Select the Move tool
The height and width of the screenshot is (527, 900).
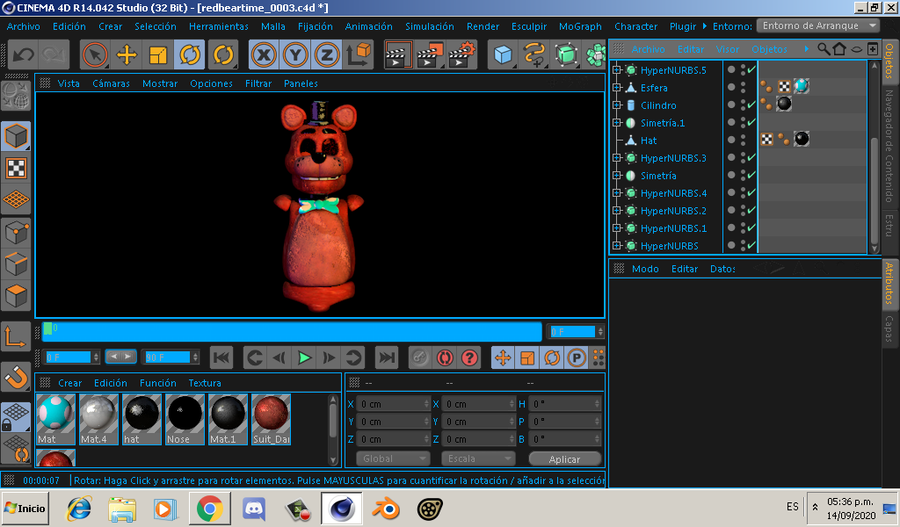126,55
